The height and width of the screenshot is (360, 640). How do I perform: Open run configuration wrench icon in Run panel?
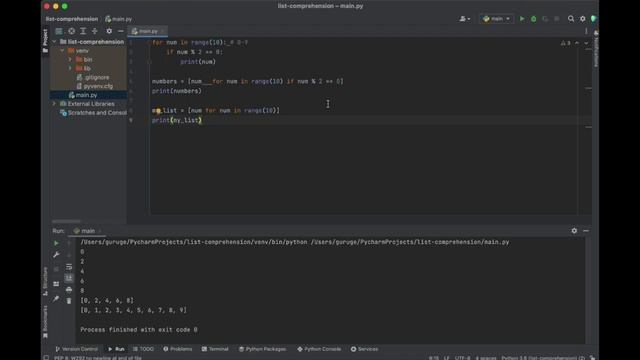(x=56, y=255)
